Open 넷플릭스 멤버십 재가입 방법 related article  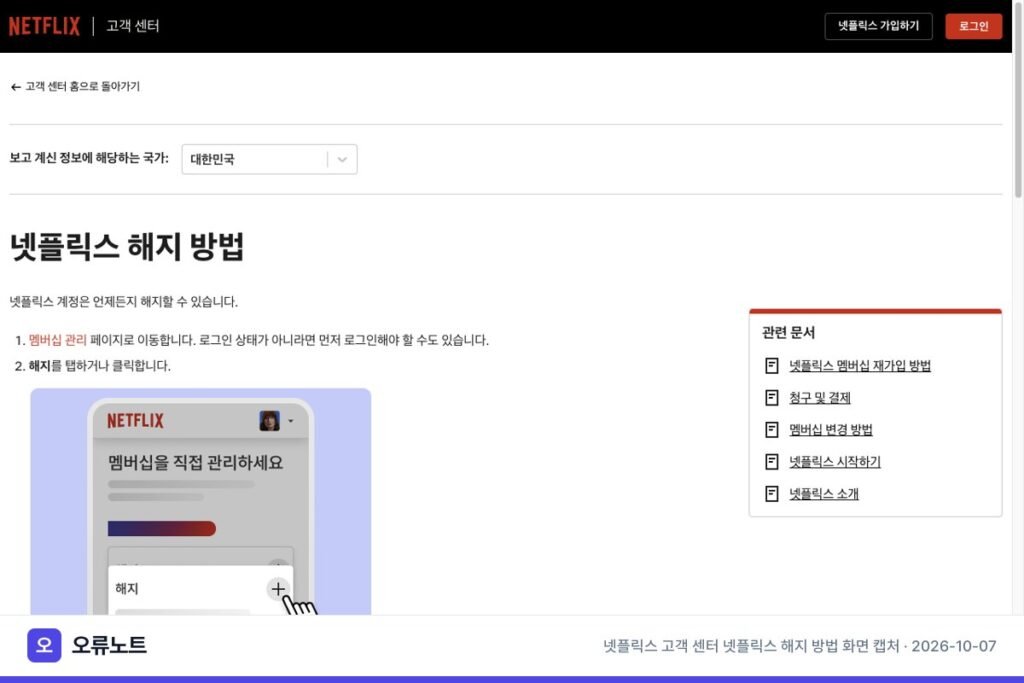click(x=859, y=366)
